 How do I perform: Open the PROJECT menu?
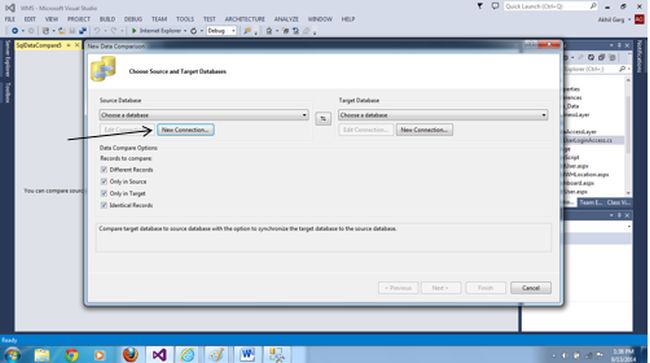pyautogui.click(x=79, y=19)
